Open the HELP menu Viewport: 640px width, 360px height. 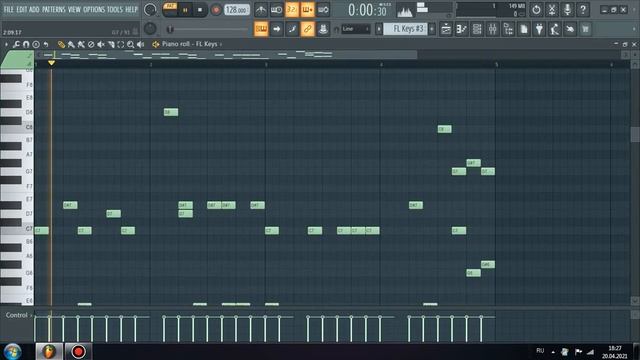pos(131,9)
